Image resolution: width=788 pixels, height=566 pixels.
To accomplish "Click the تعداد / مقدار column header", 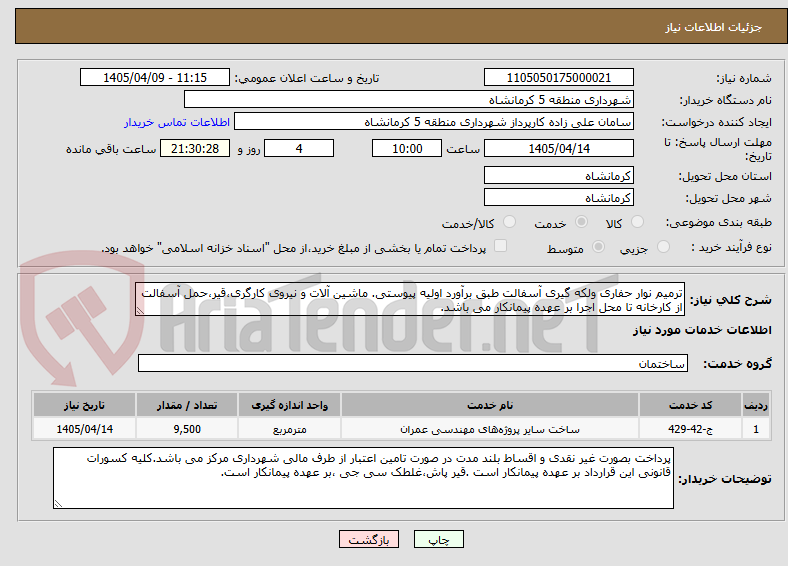I will [x=187, y=405].
